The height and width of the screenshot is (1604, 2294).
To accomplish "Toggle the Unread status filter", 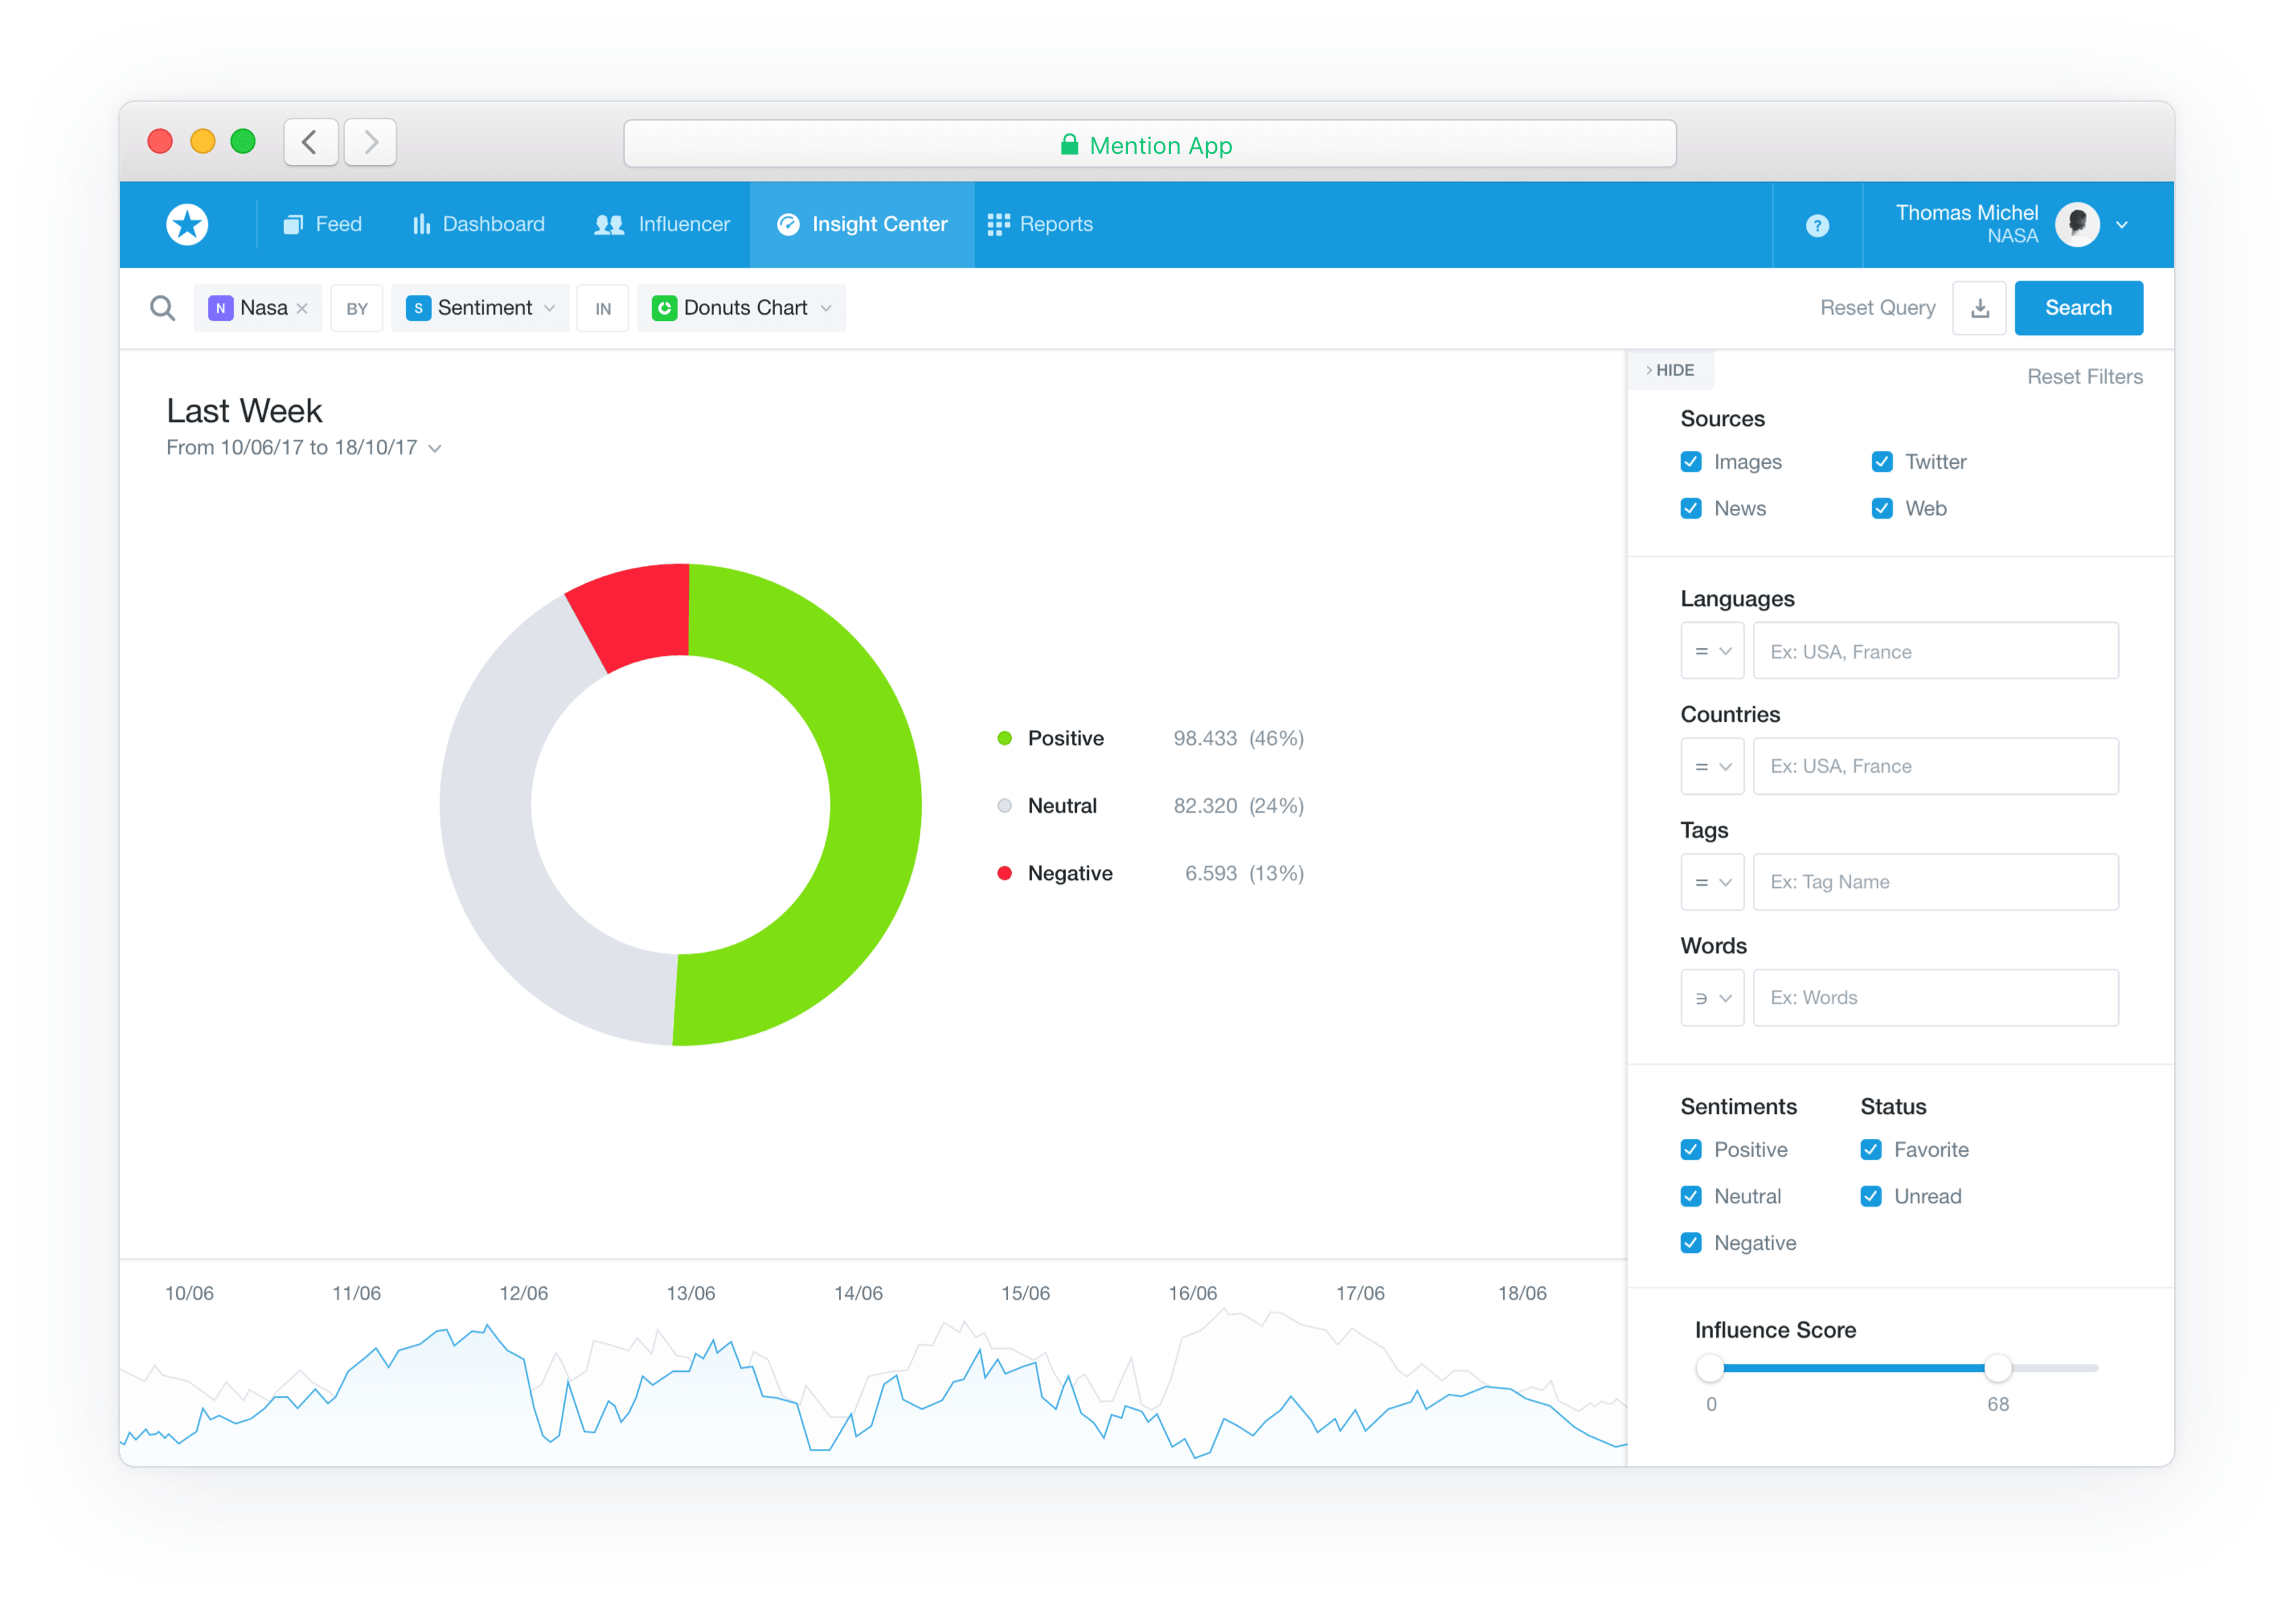I will pos(1870,1196).
